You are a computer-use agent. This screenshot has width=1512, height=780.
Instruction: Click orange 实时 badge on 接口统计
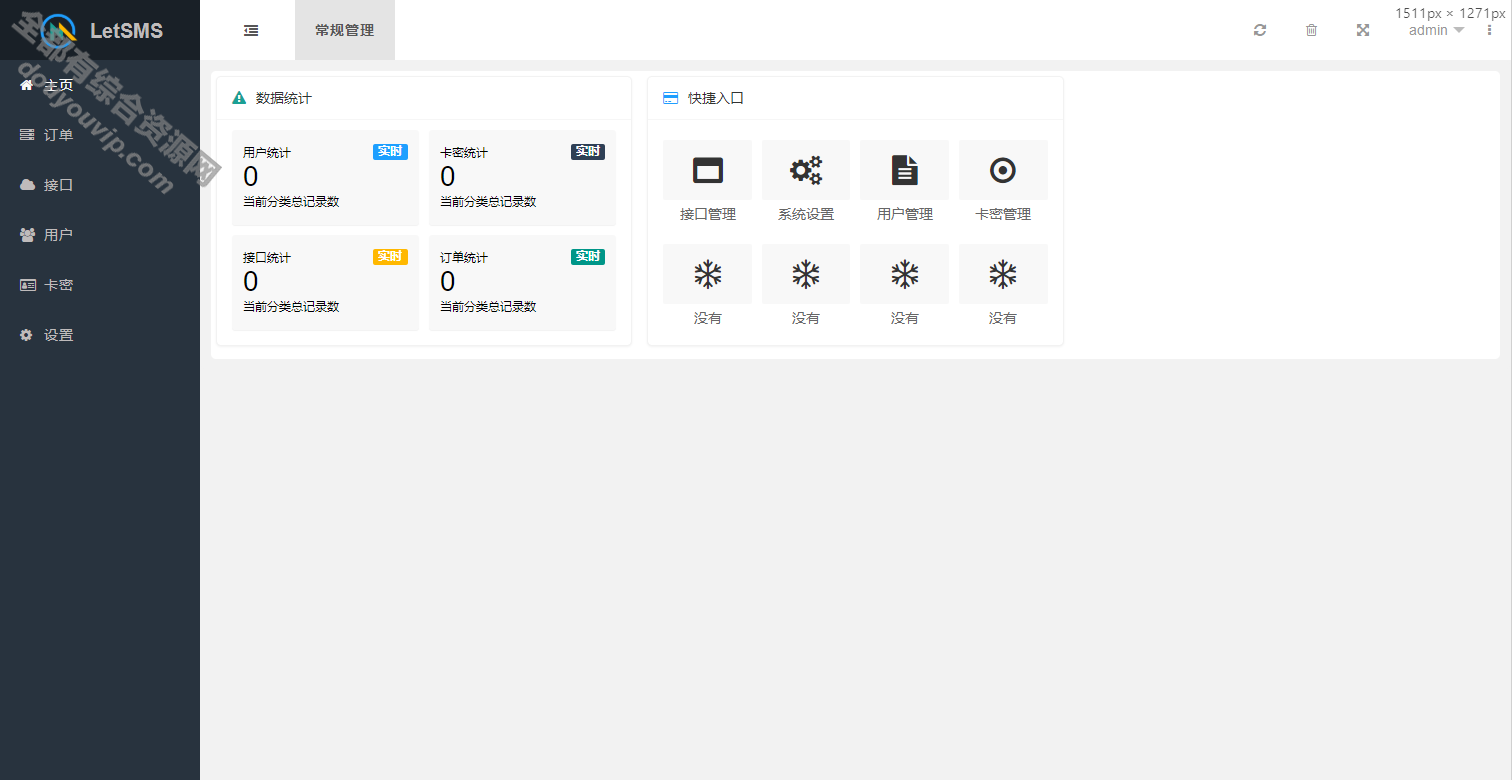390,257
